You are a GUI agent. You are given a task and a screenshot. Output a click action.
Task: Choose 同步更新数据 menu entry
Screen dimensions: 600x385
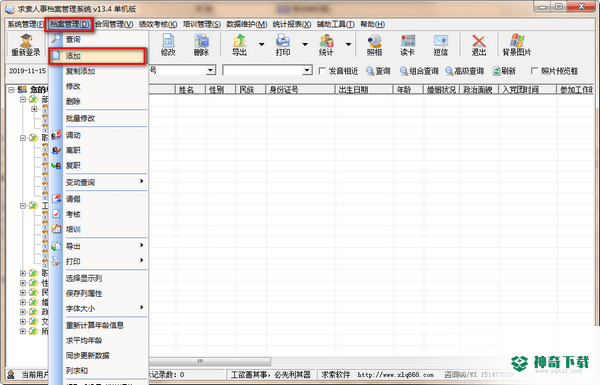pos(99,356)
